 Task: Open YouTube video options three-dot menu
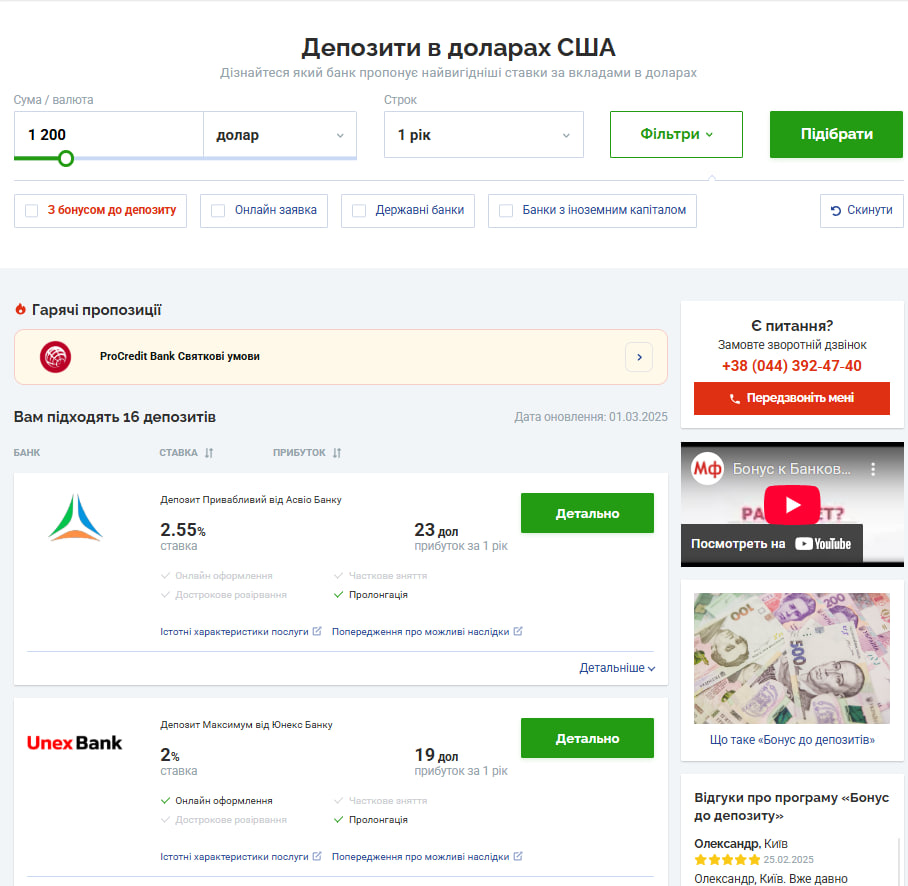point(873,469)
